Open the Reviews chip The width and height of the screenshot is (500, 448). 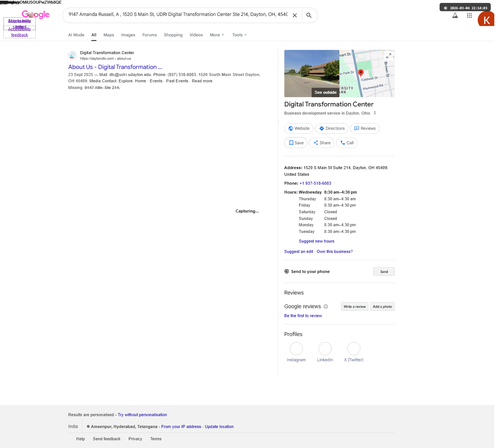click(365, 128)
